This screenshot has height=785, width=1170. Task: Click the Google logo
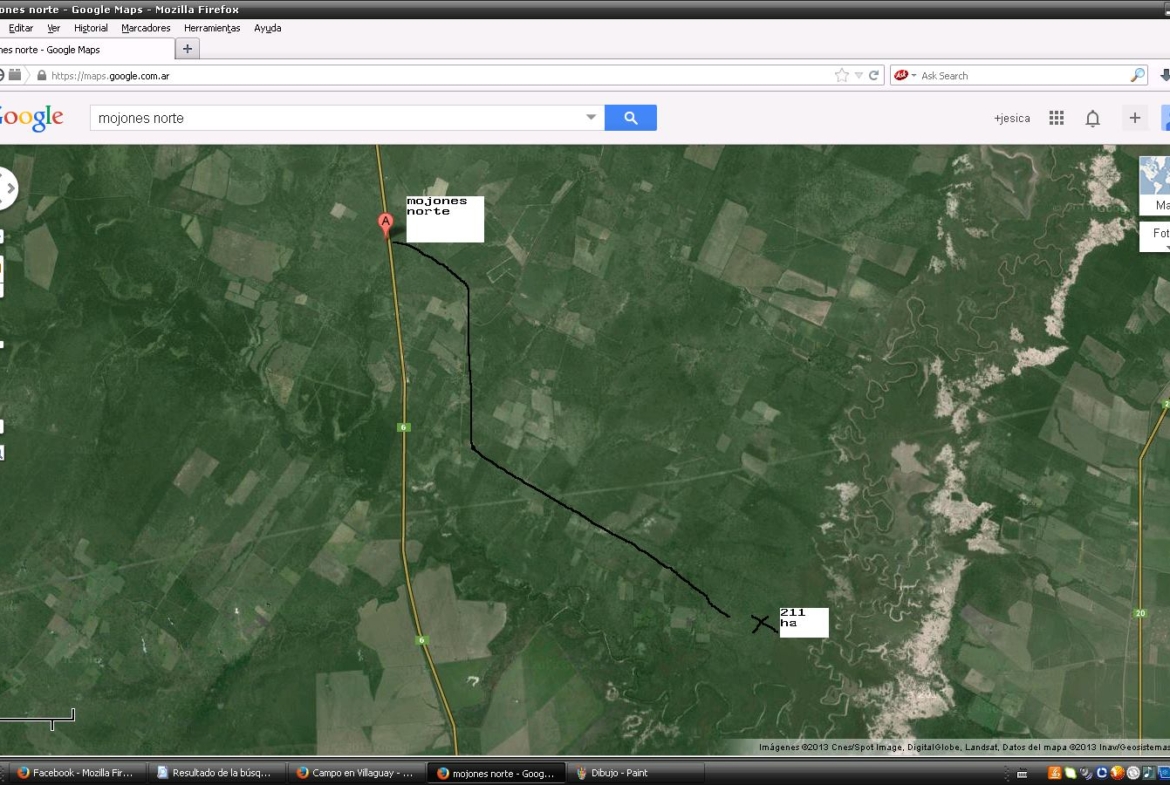pyautogui.click(x=32, y=118)
